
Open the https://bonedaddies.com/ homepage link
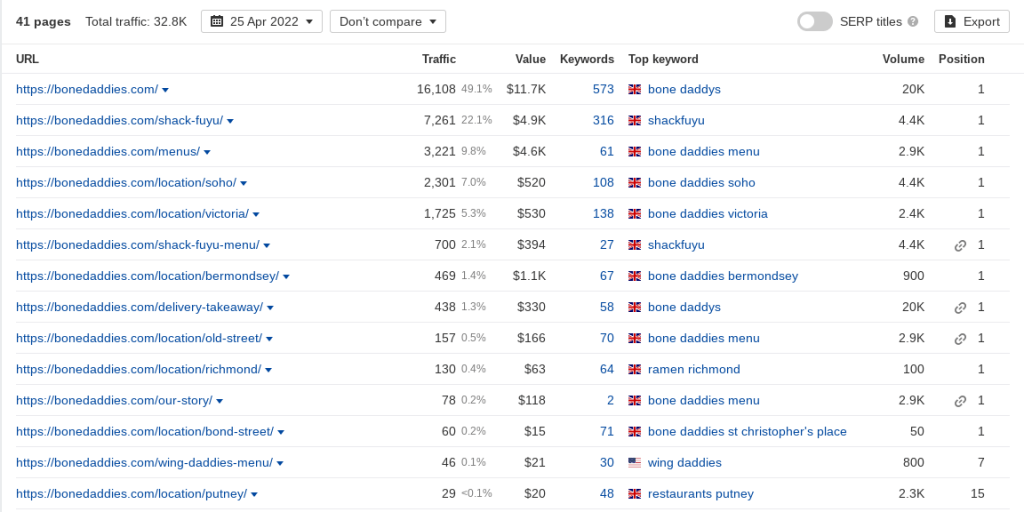87,89
